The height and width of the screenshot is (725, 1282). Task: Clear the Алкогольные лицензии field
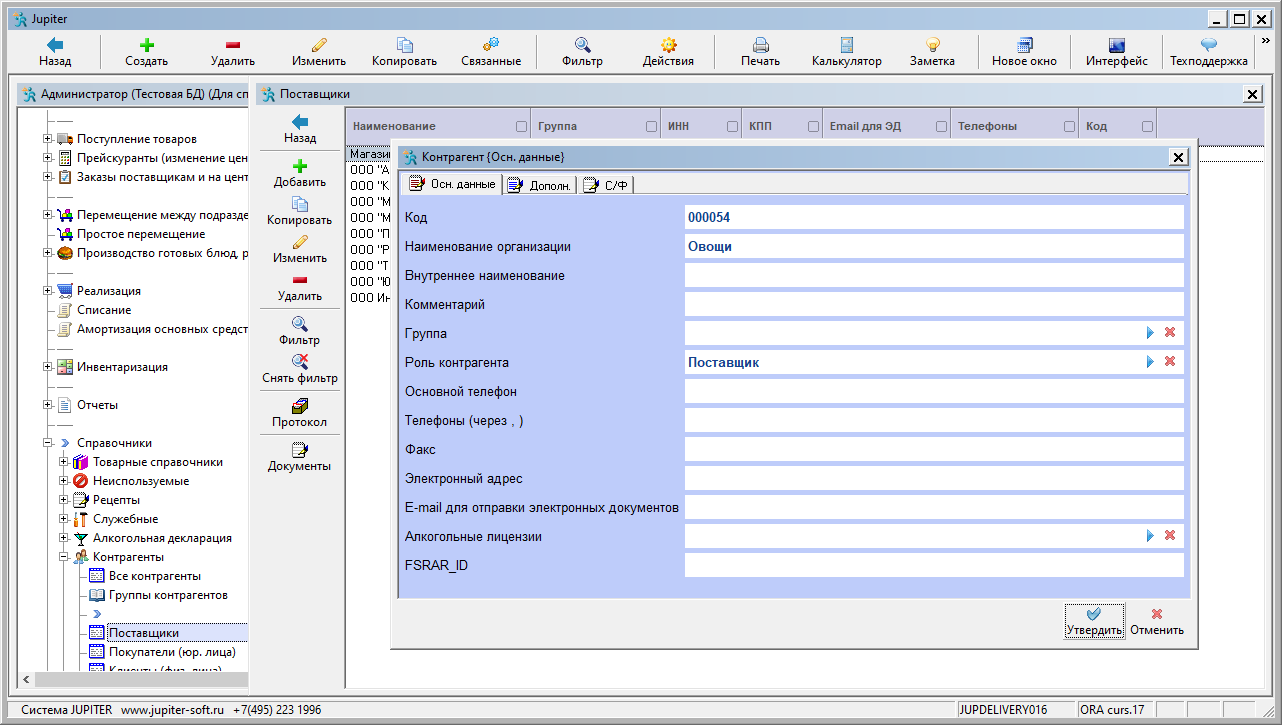pos(1170,536)
